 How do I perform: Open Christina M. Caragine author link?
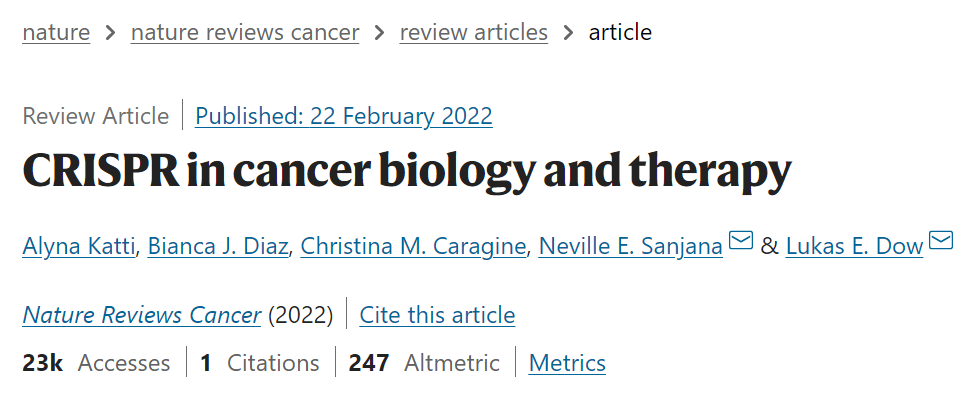(x=414, y=245)
